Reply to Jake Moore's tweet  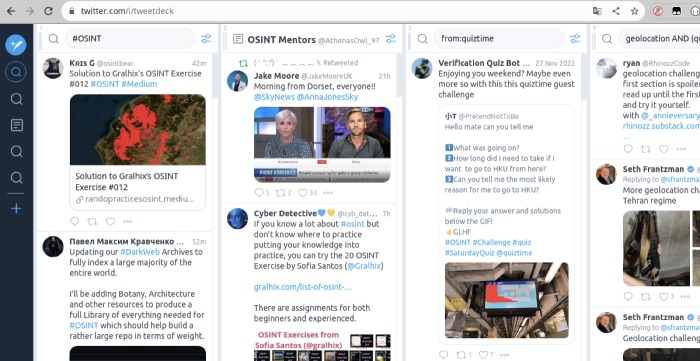(x=259, y=193)
